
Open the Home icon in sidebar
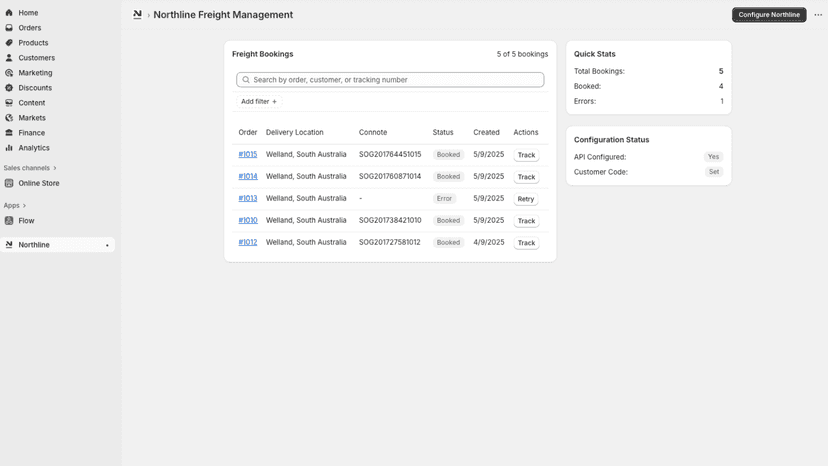(x=9, y=13)
